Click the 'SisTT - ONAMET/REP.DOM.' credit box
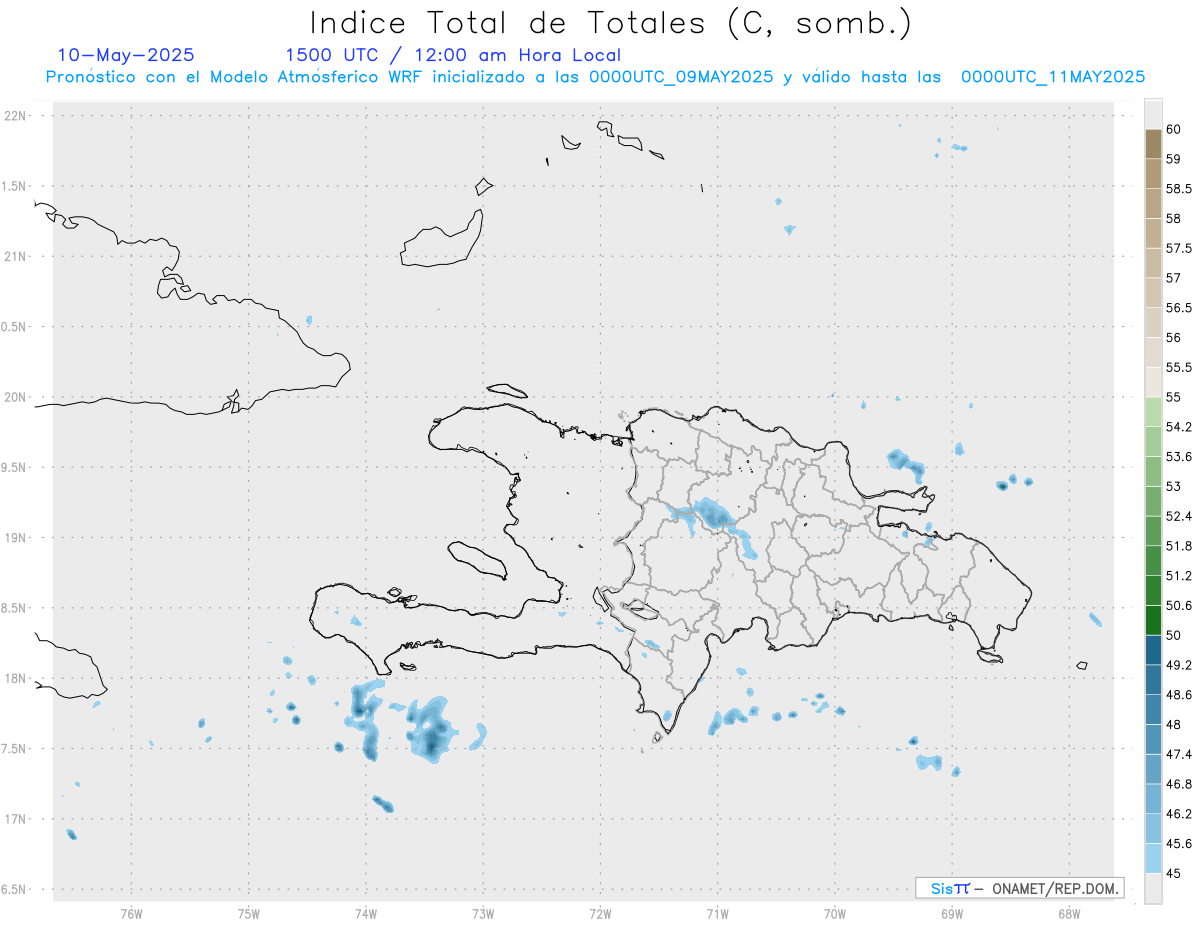Image resolution: width=1200 pixels, height=927 pixels. (x=1020, y=888)
